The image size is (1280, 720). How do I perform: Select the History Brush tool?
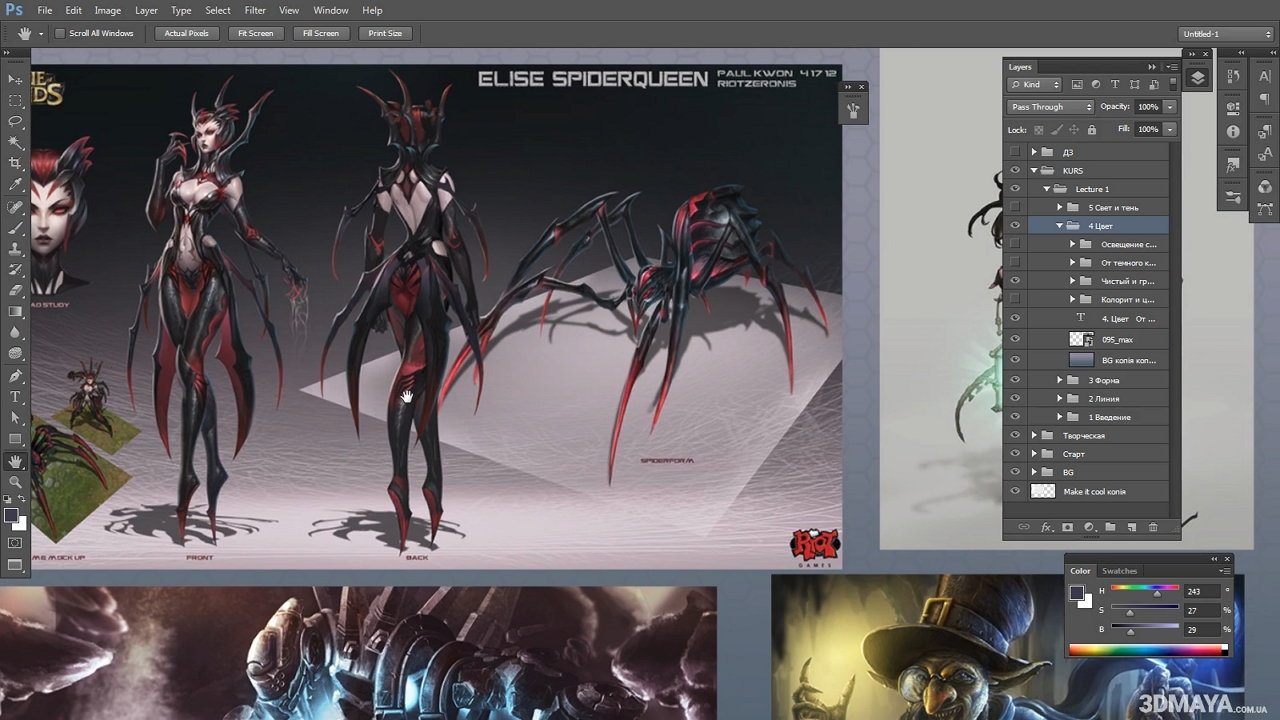point(15,270)
